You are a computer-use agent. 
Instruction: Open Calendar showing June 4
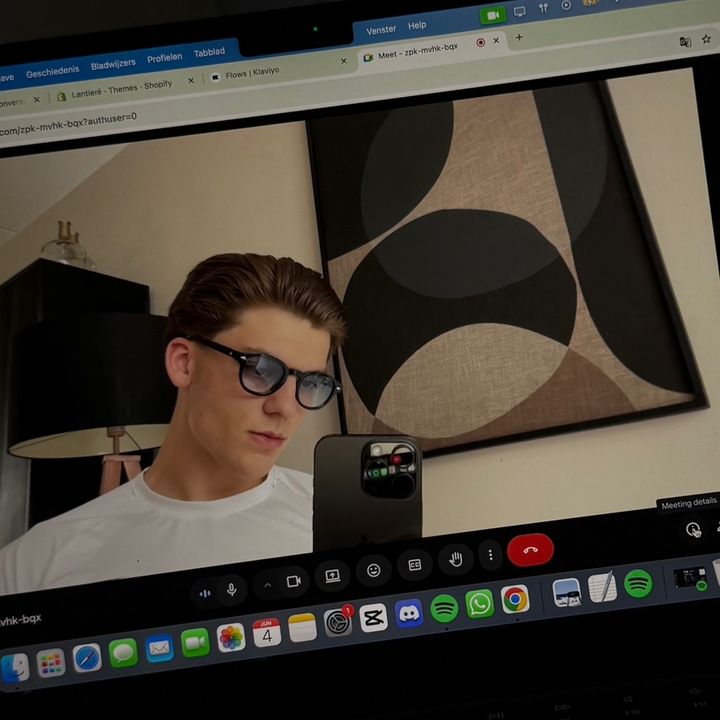267,633
